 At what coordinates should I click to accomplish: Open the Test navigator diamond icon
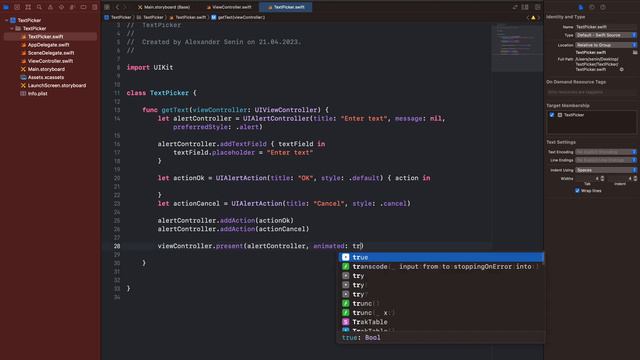coord(61,7)
